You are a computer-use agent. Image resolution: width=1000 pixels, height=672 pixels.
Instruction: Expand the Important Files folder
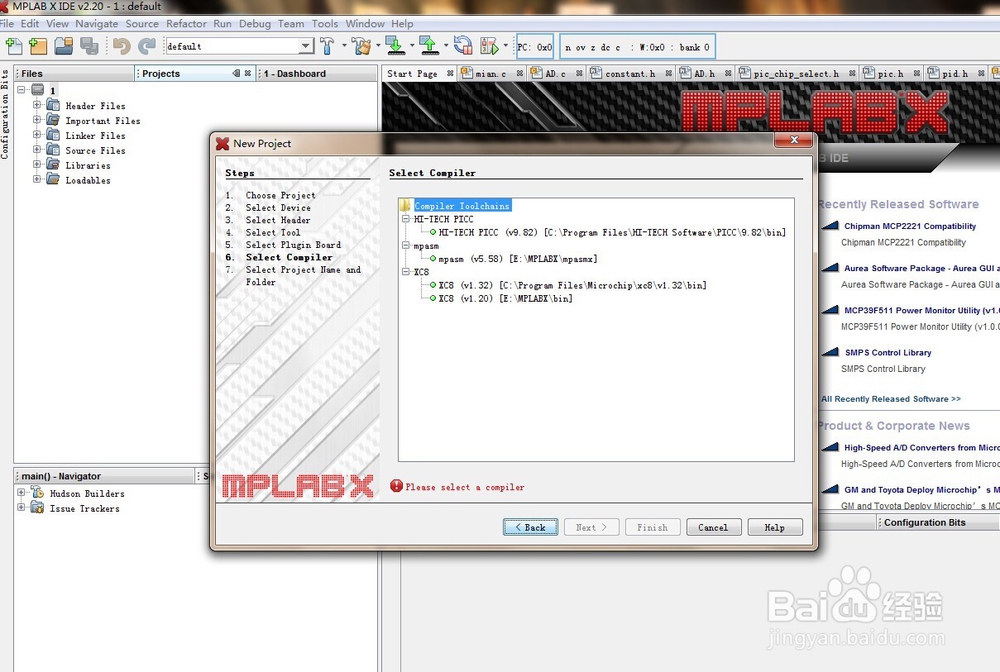pyautogui.click(x=37, y=120)
